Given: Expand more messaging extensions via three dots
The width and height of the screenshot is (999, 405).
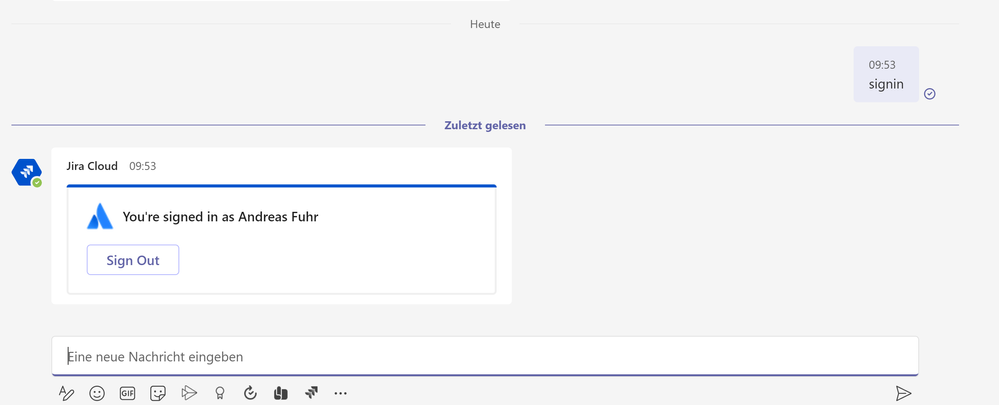Looking at the screenshot, I should click(x=341, y=393).
